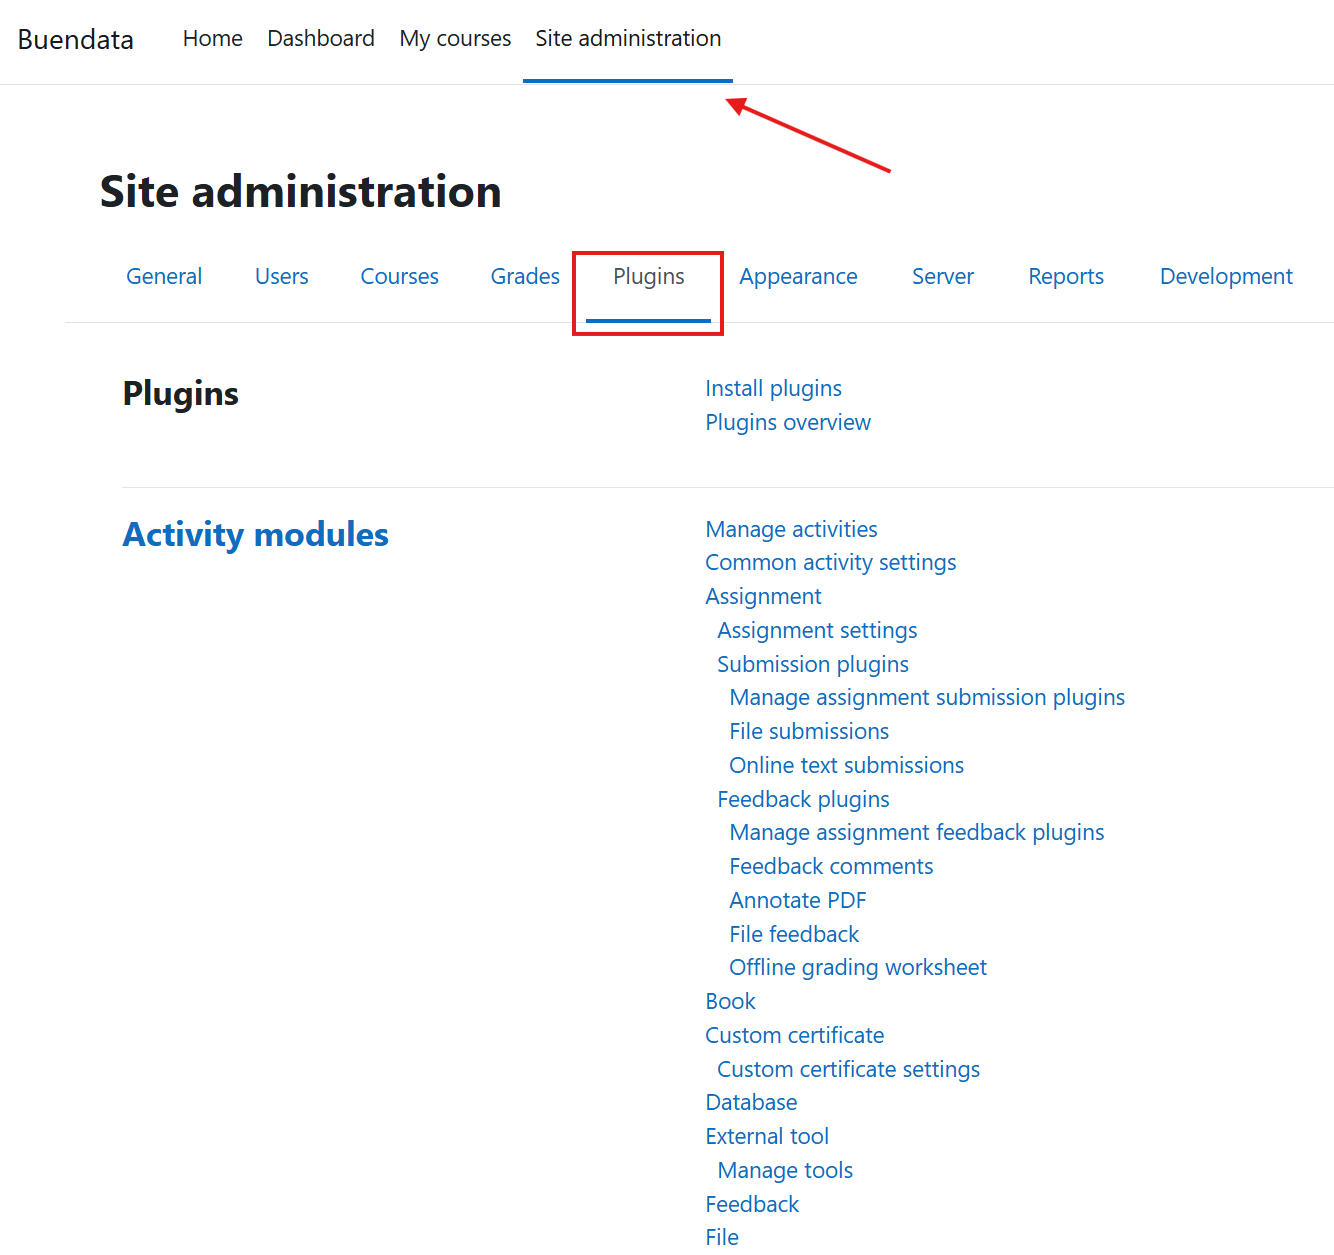Open Manage assignment submission plugins

[x=927, y=697]
